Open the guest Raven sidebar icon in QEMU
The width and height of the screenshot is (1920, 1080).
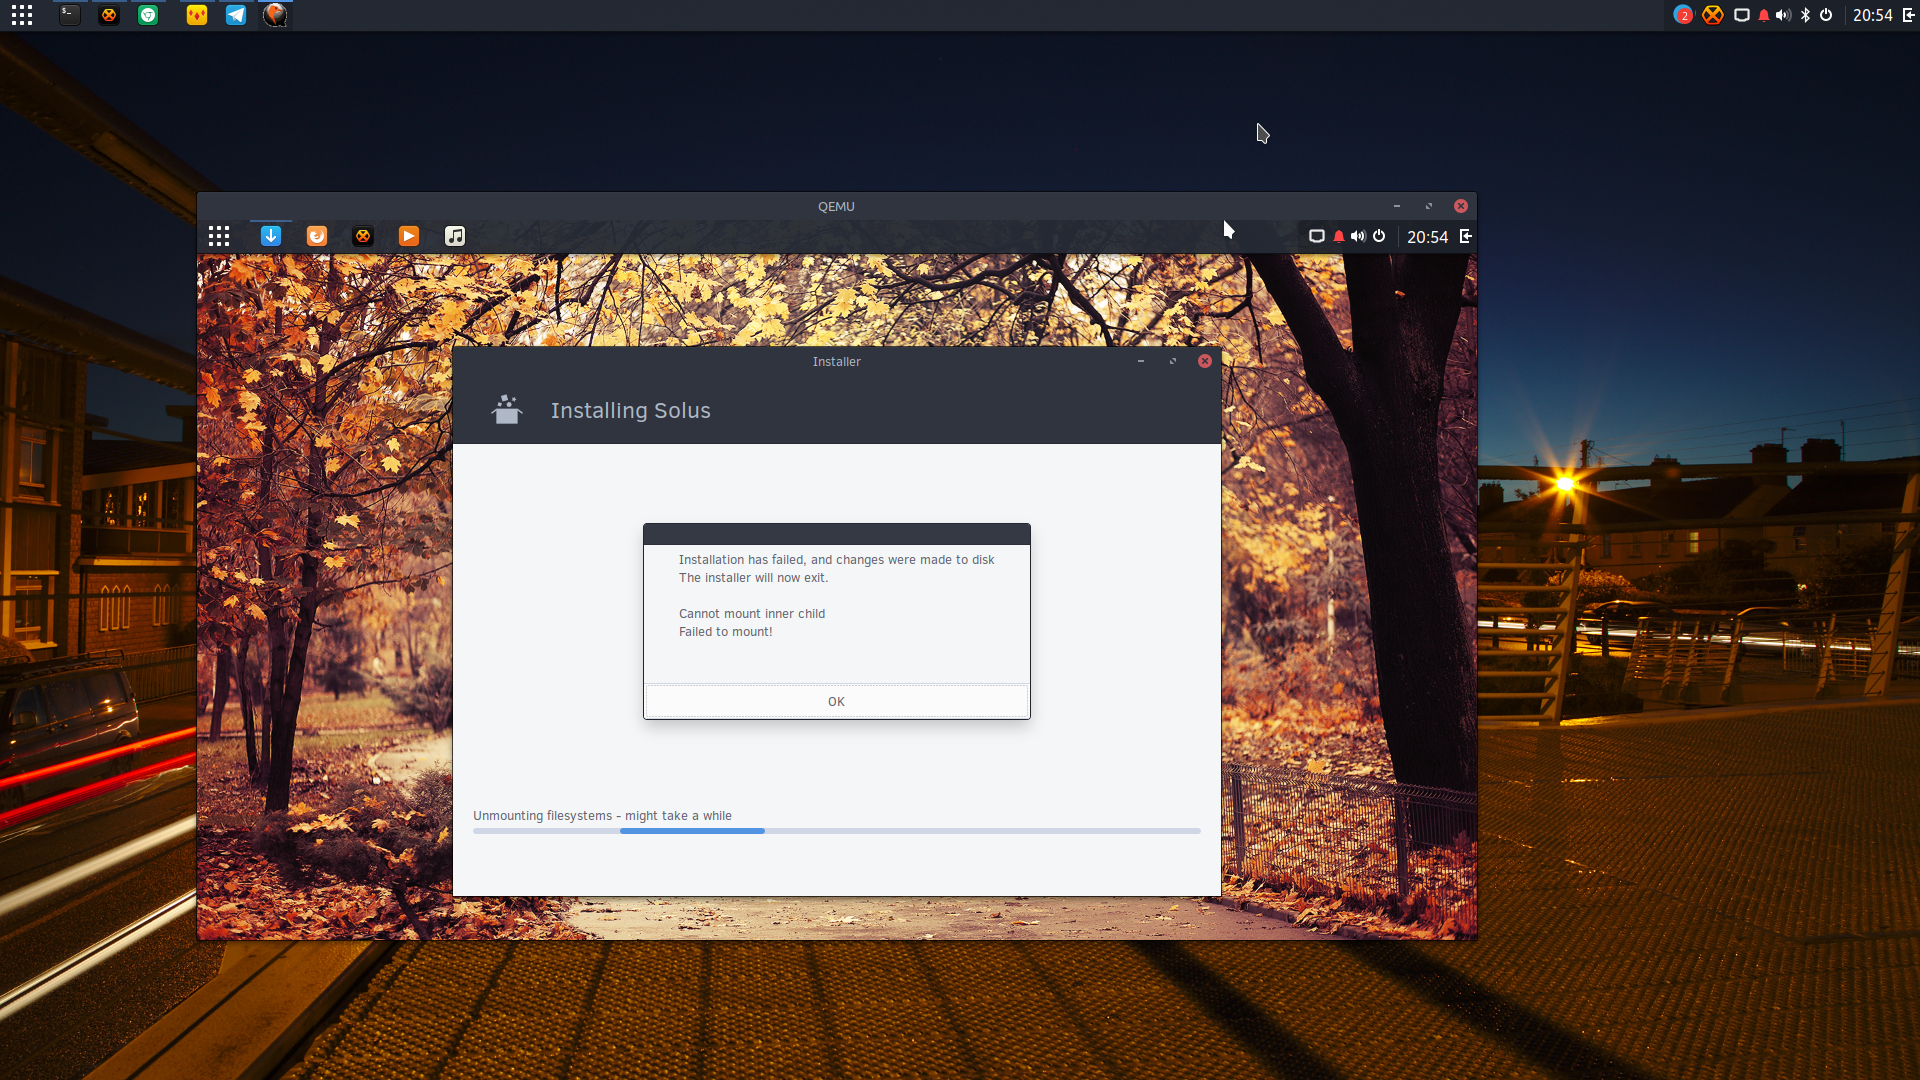click(x=1465, y=236)
